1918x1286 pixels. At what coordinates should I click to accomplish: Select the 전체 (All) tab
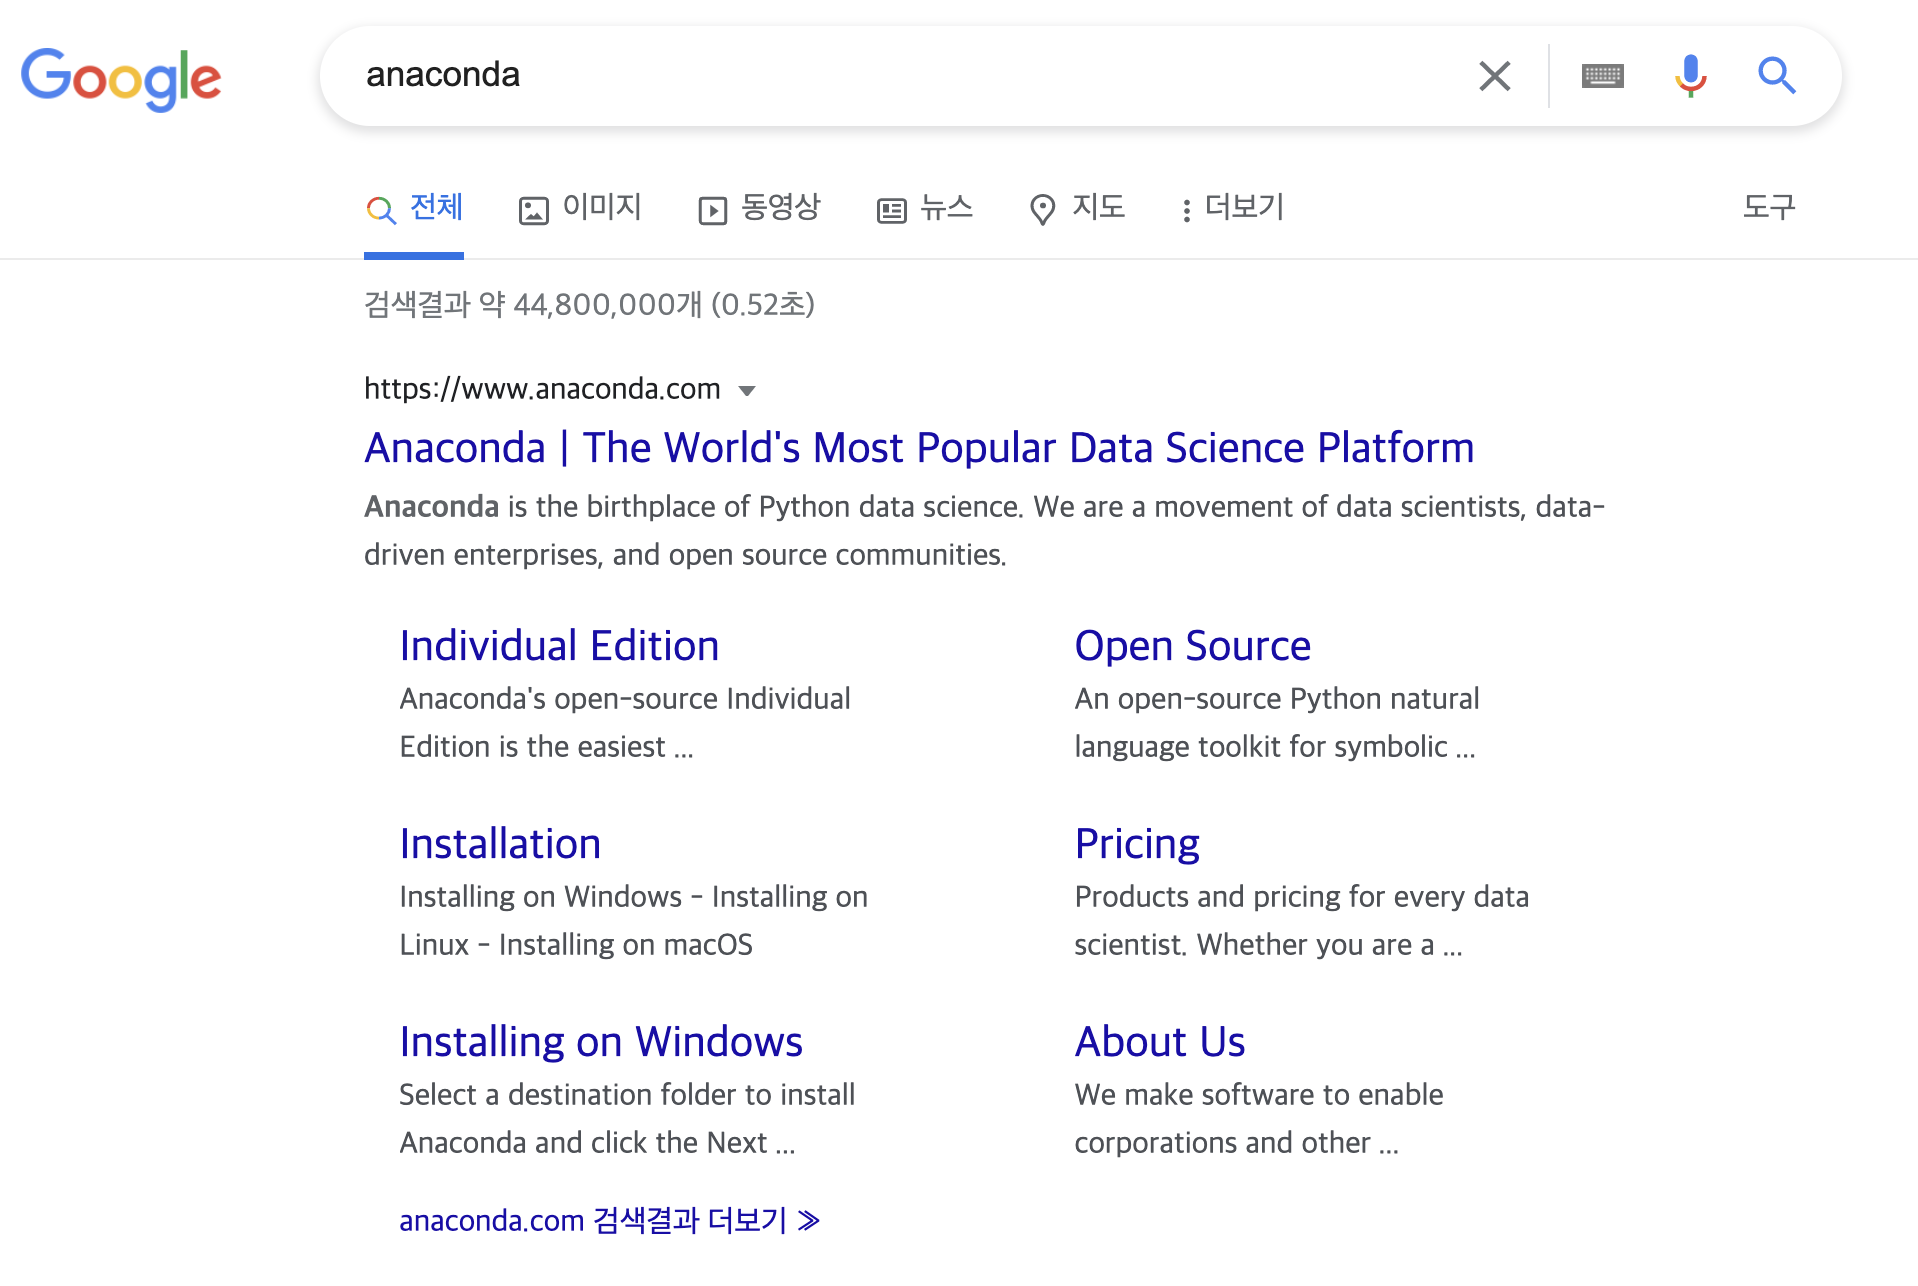coord(414,208)
